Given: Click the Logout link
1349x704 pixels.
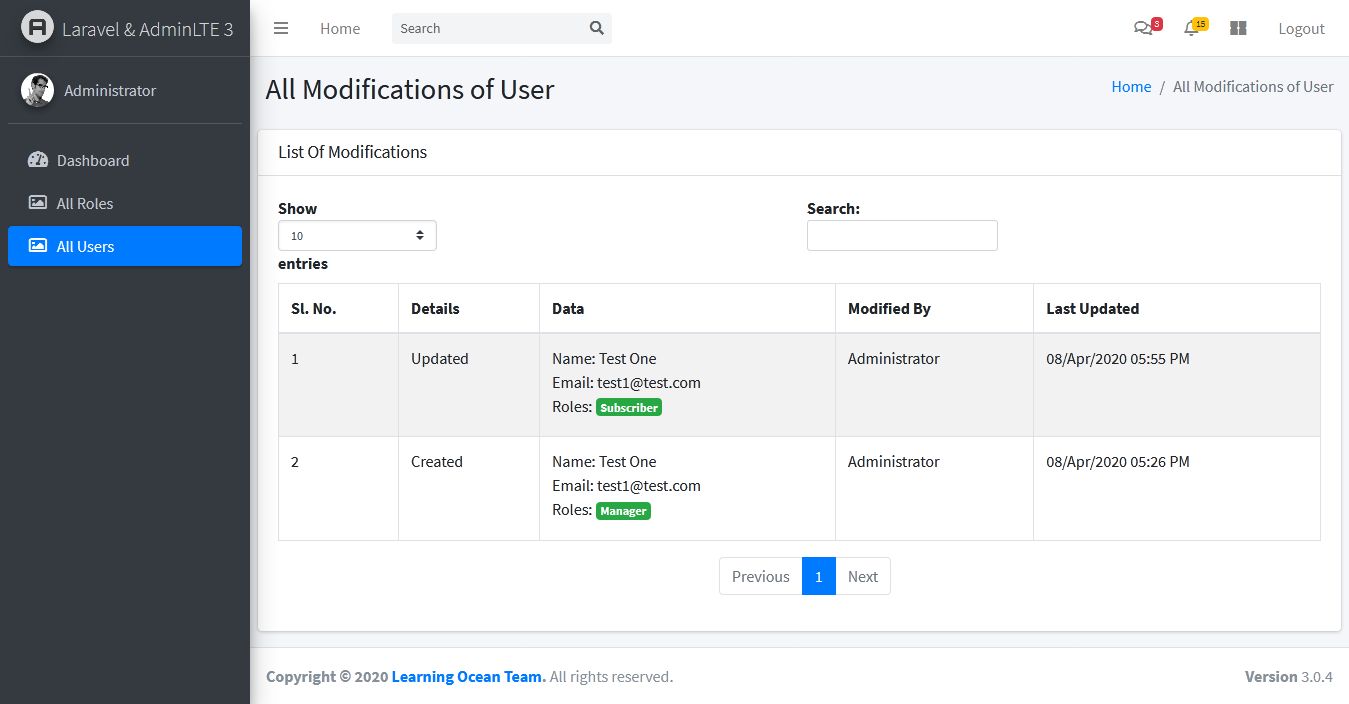Looking at the screenshot, I should [1301, 28].
